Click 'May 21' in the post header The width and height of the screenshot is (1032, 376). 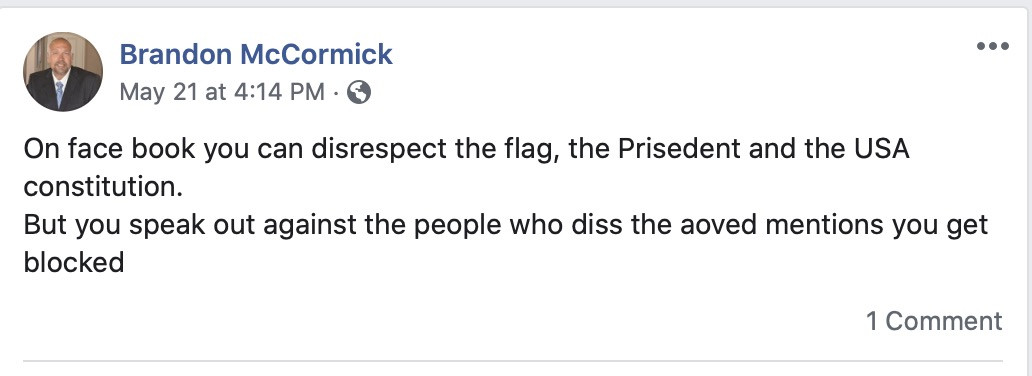(x=159, y=92)
